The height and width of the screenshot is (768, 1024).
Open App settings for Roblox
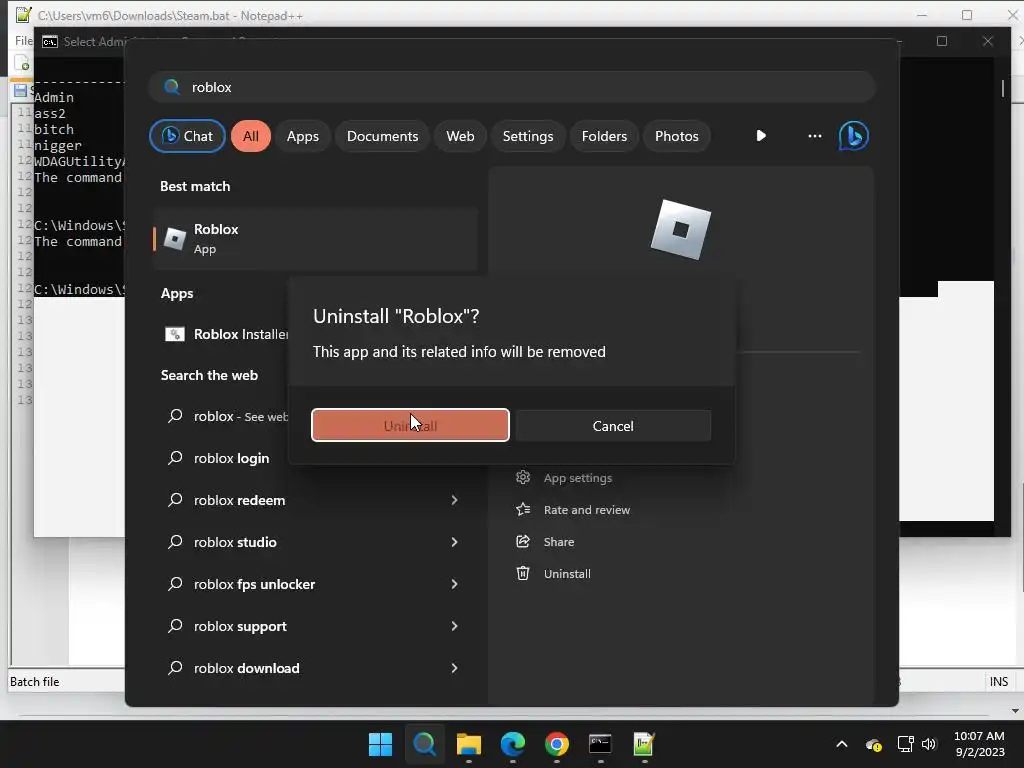coord(578,478)
